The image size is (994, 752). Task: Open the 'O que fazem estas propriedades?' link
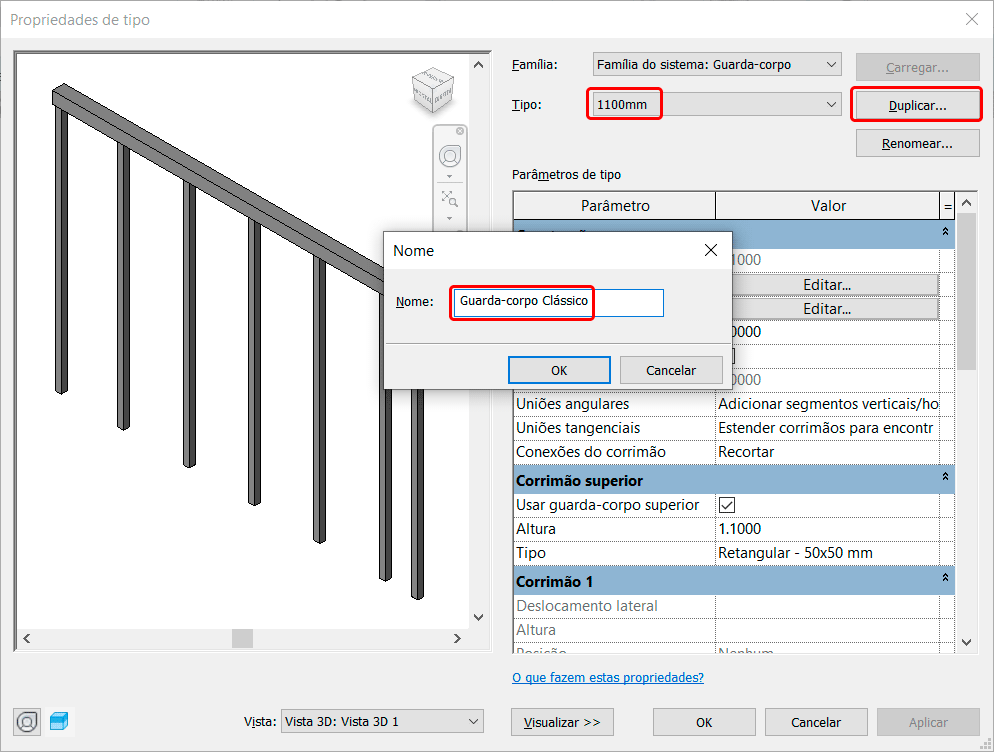[607, 678]
